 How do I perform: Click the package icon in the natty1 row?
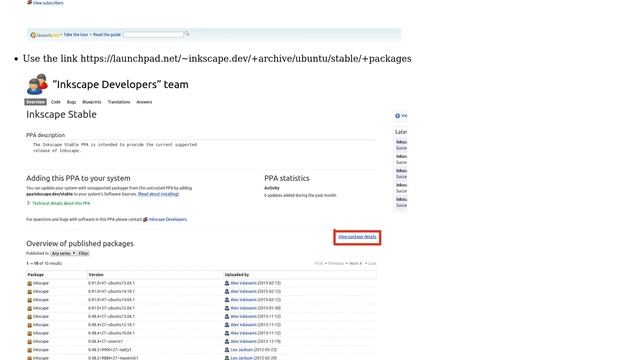pos(29,350)
